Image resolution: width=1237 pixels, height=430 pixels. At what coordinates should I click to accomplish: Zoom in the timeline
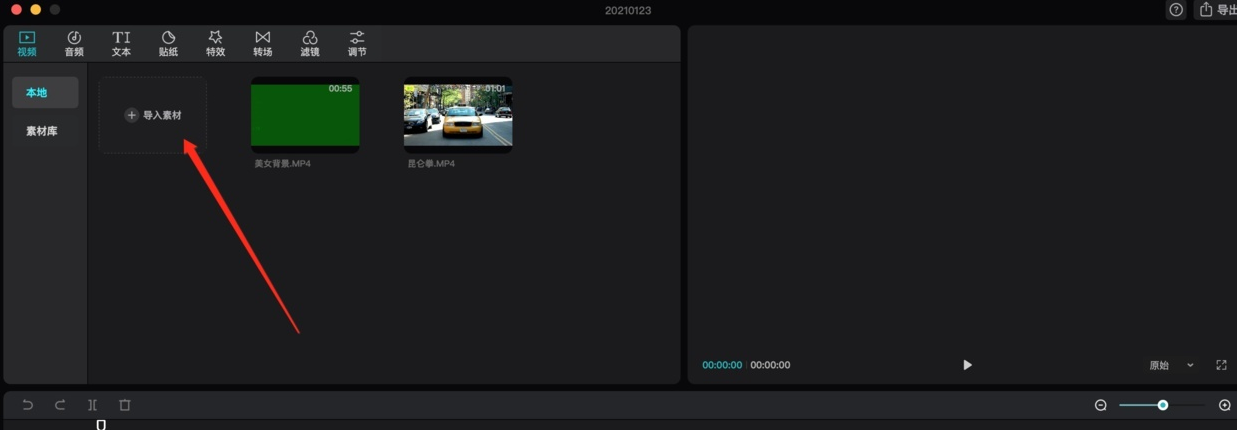[x=1225, y=405]
